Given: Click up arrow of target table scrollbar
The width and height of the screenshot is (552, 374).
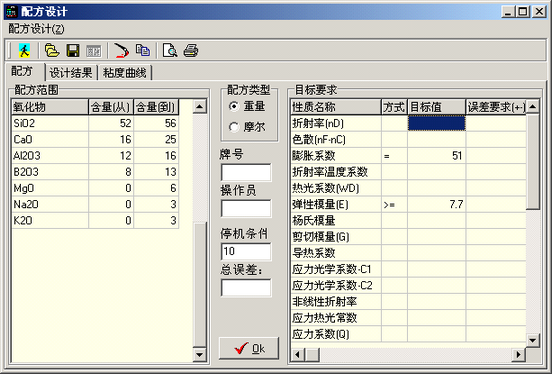Looking at the screenshot, I should (533, 106).
